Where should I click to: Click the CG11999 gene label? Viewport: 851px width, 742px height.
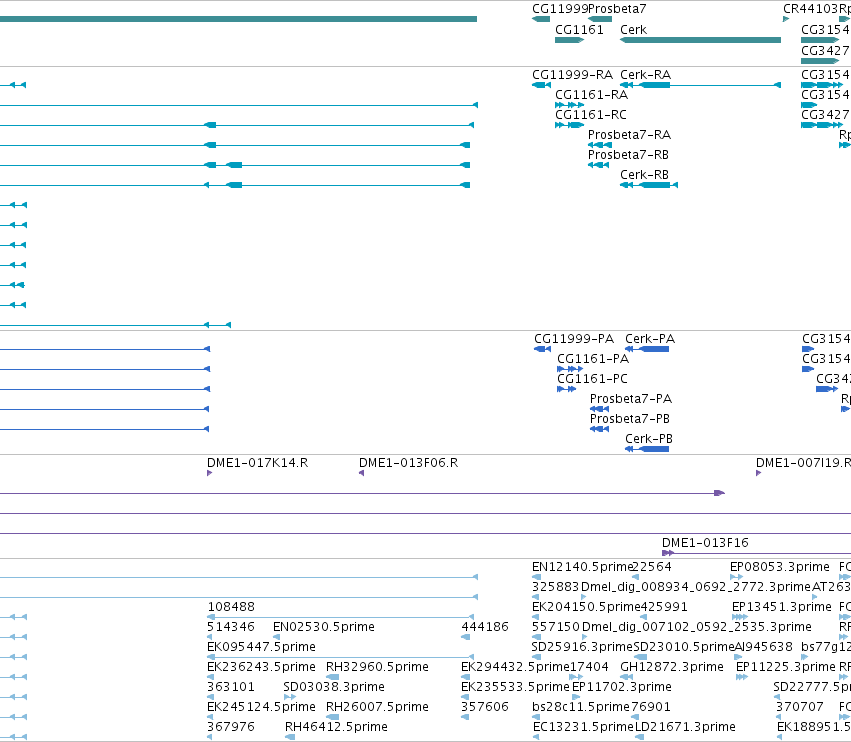pos(560,9)
